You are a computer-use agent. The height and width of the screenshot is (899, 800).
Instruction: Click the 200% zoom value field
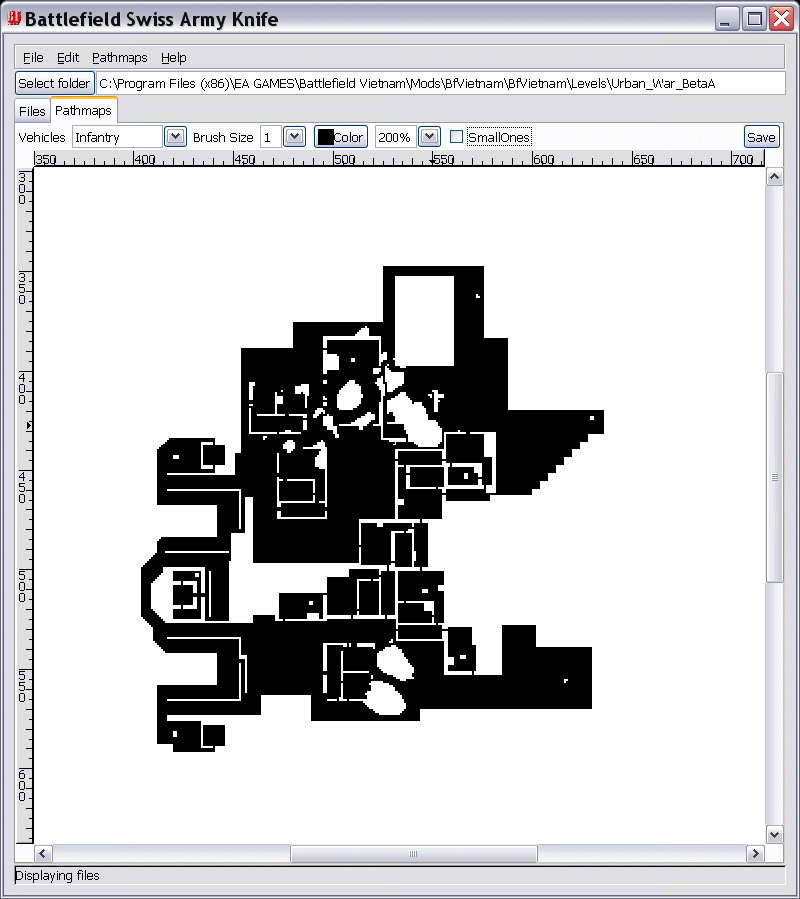396,137
